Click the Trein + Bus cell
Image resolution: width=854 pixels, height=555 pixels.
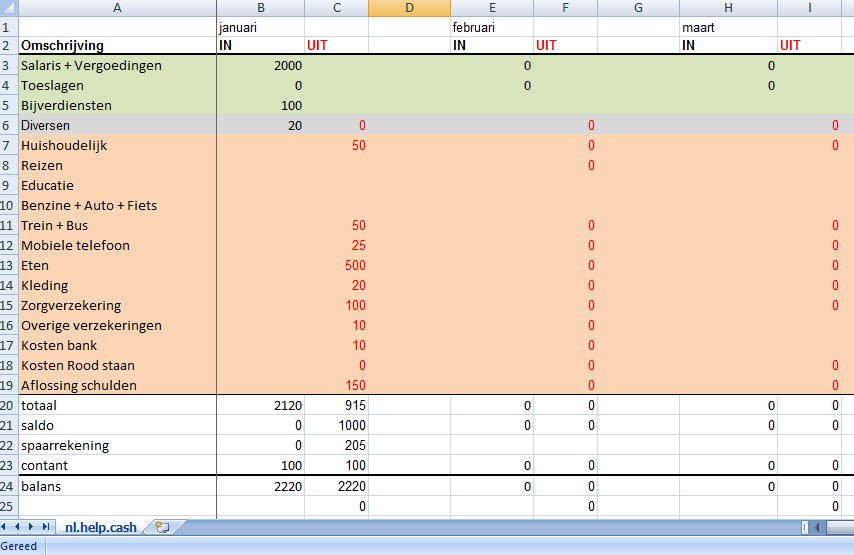[117, 225]
